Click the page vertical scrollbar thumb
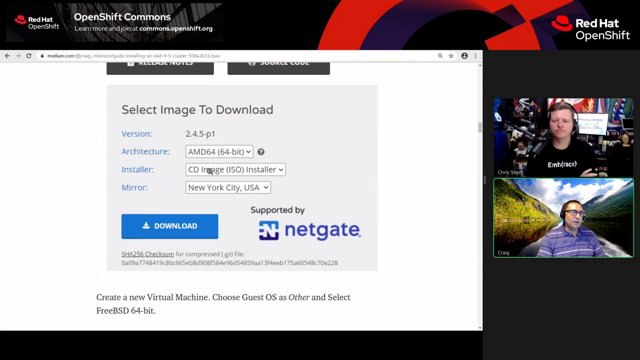 pos(480,127)
